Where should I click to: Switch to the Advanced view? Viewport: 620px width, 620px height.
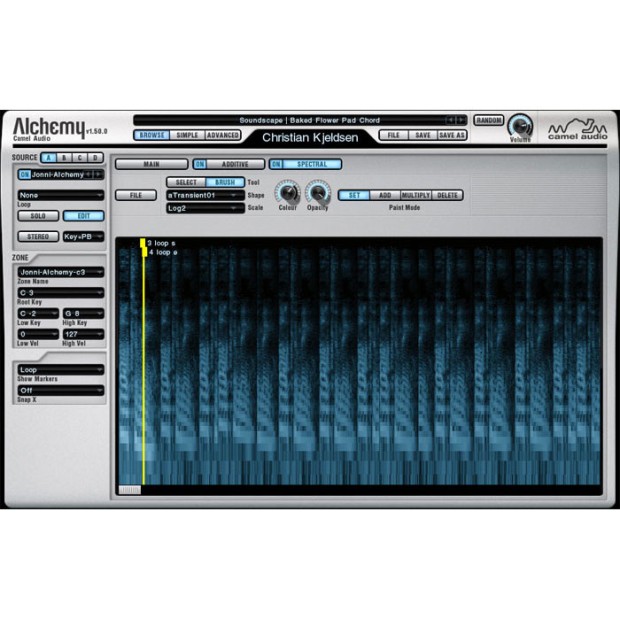click(x=223, y=135)
